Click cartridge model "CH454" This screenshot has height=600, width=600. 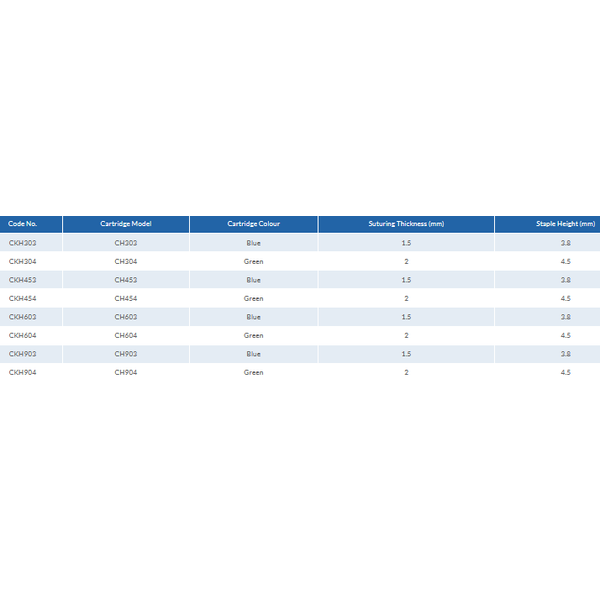[126, 298]
